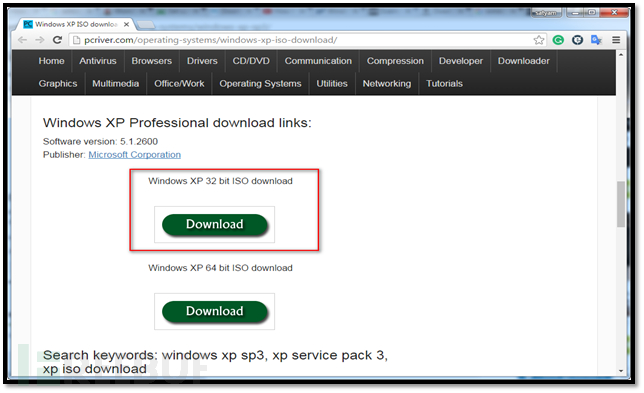The image size is (644, 393).
Task: Open the Operating Systems menu item
Action: pyautogui.click(x=260, y=83)
